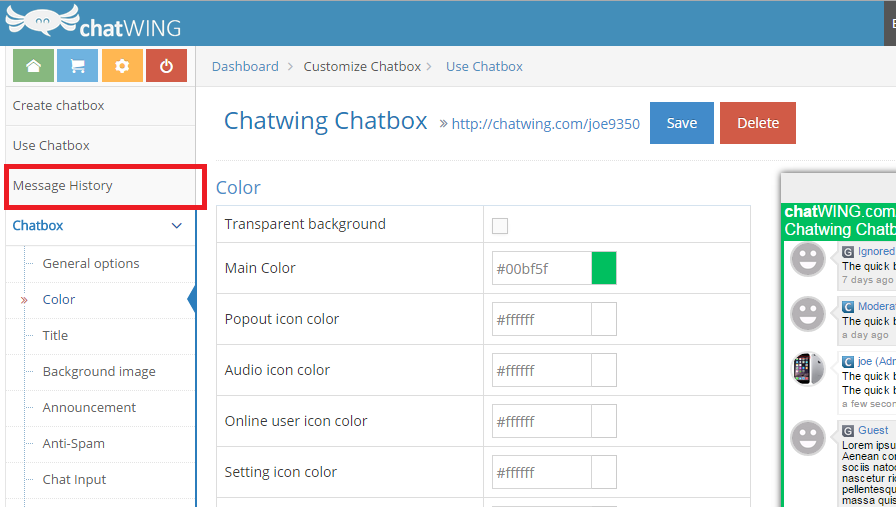The image size is (896, 507).
Task: Edit the Main Color hex field
Action: click(542, 268)
